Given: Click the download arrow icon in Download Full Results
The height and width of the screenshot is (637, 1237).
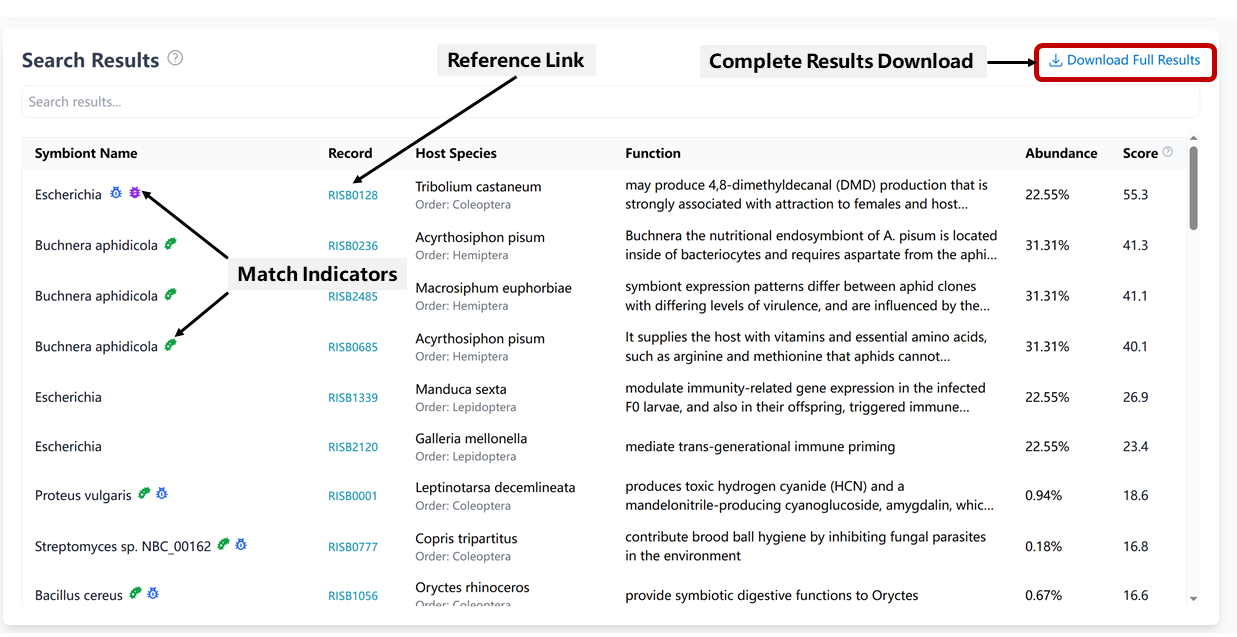Looking at the screenshot, I should pos(1055,60).
